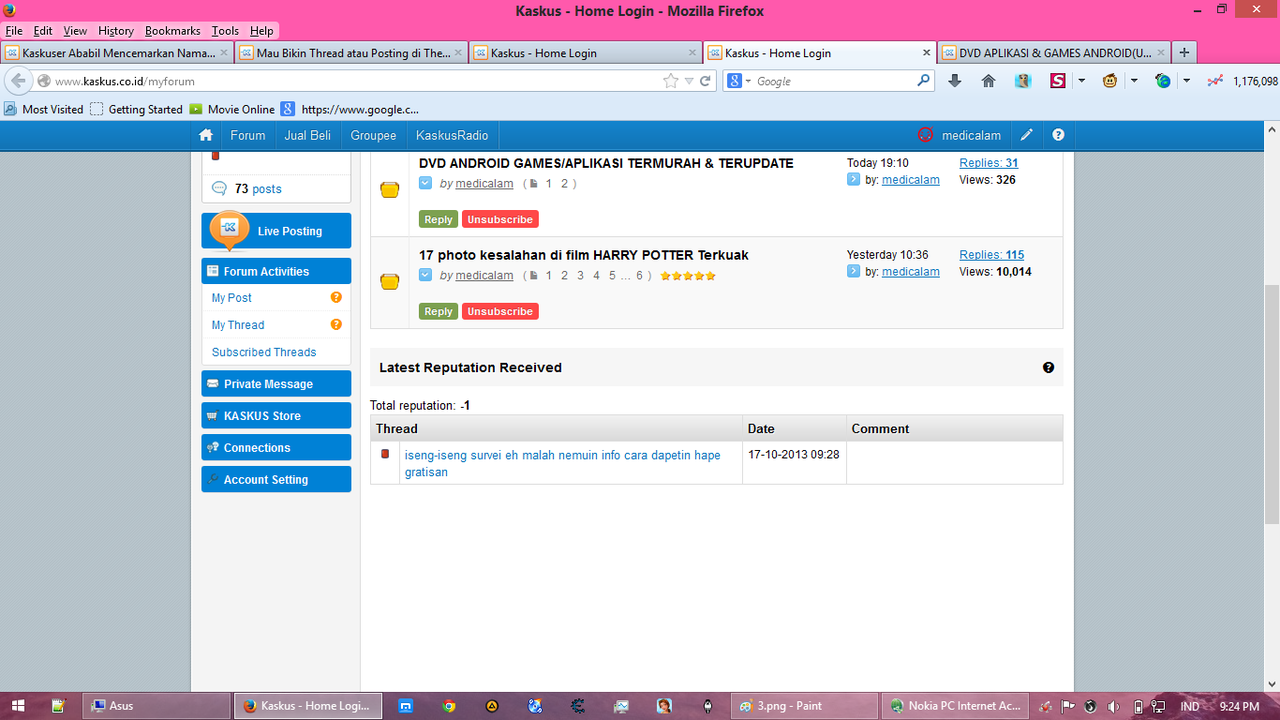Screen dimensions: 1280x720
Task: Open Jual Beli in Kaskus navbar
Action: pyautogui.click(x=308, y=135)
